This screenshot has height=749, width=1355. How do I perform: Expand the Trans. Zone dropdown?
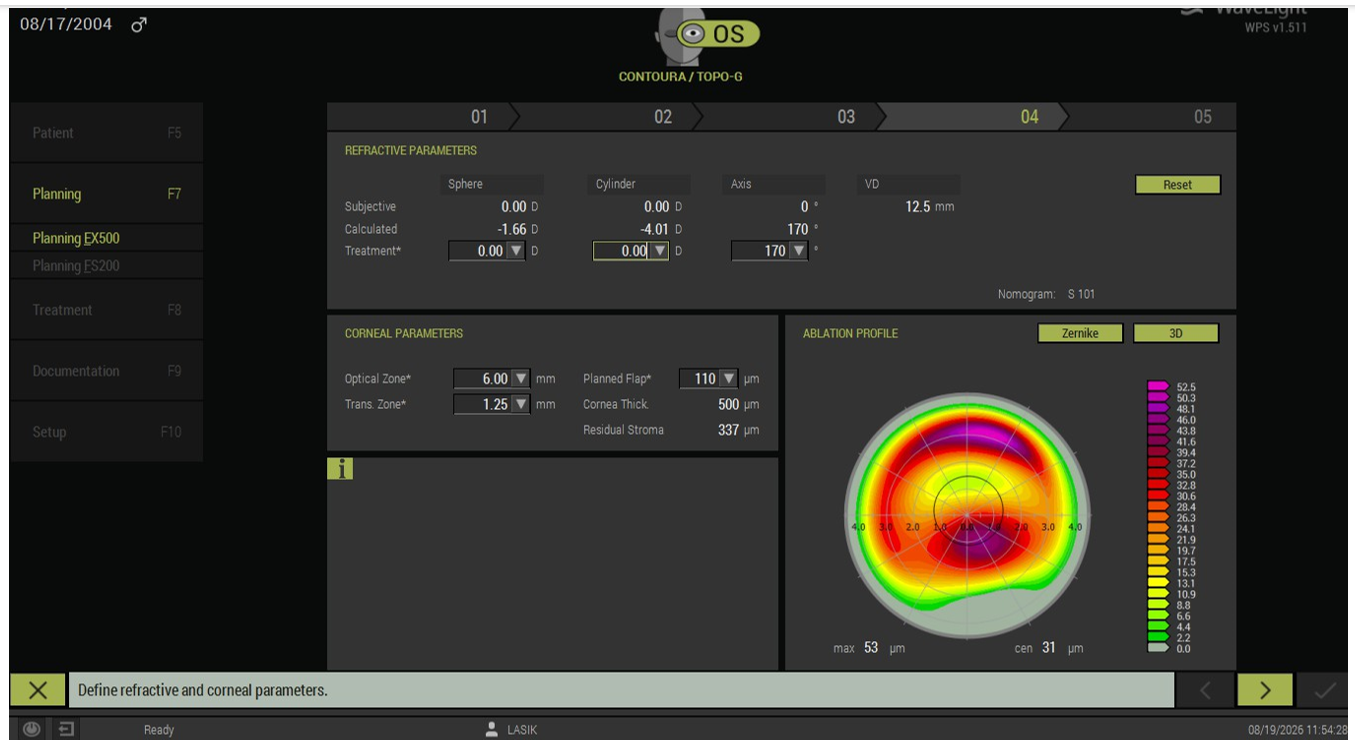[x=520, y=404]
